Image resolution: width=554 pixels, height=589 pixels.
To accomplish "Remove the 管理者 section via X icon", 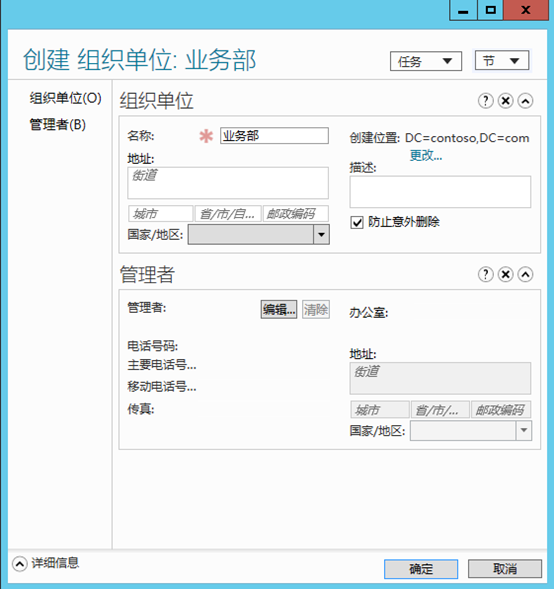I will (x=506, y=274).
